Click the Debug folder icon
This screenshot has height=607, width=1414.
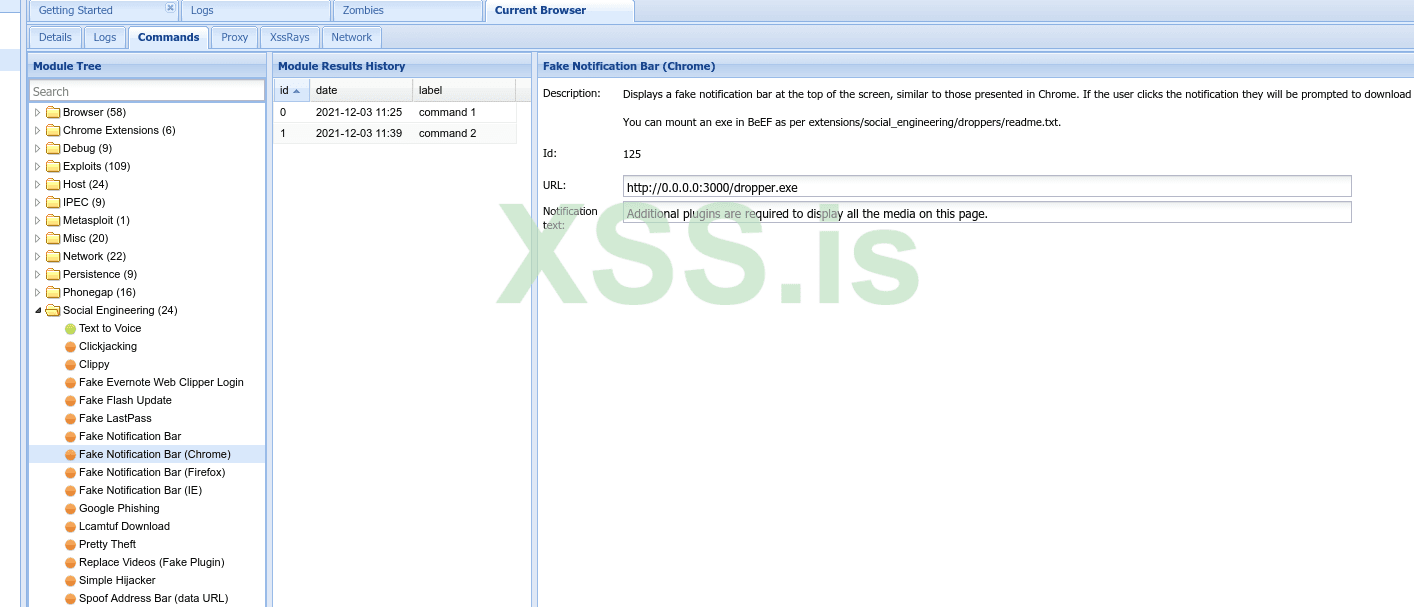[53, 148]
